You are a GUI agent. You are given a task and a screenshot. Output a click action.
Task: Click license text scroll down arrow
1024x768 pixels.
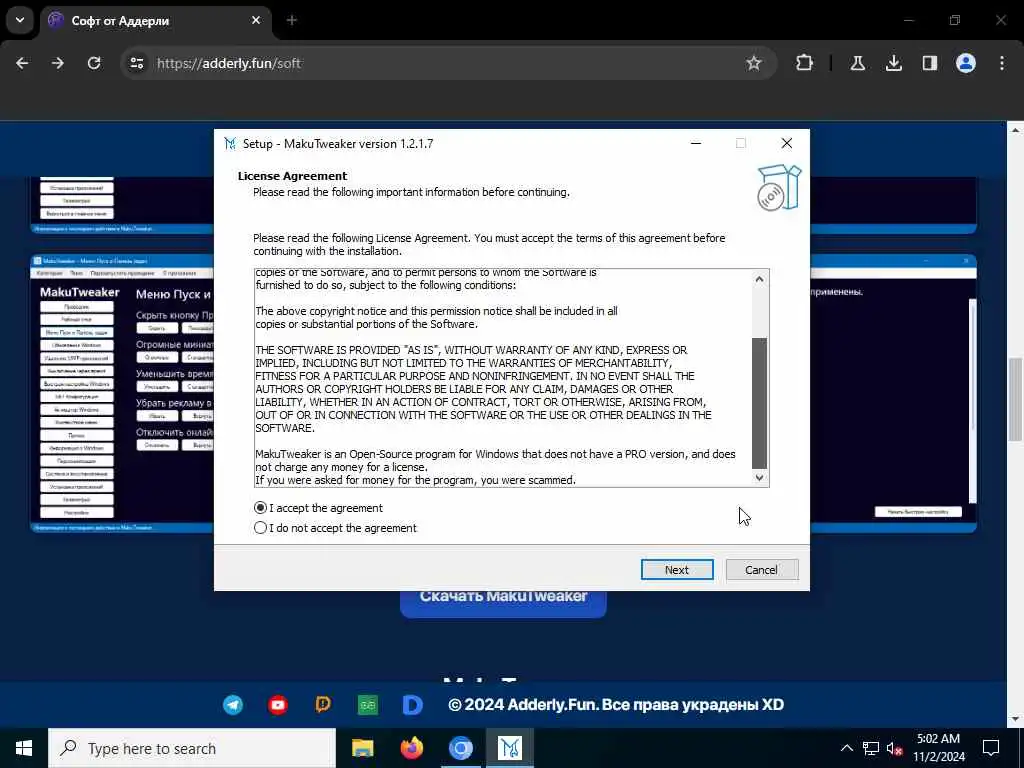pos(759,477)
